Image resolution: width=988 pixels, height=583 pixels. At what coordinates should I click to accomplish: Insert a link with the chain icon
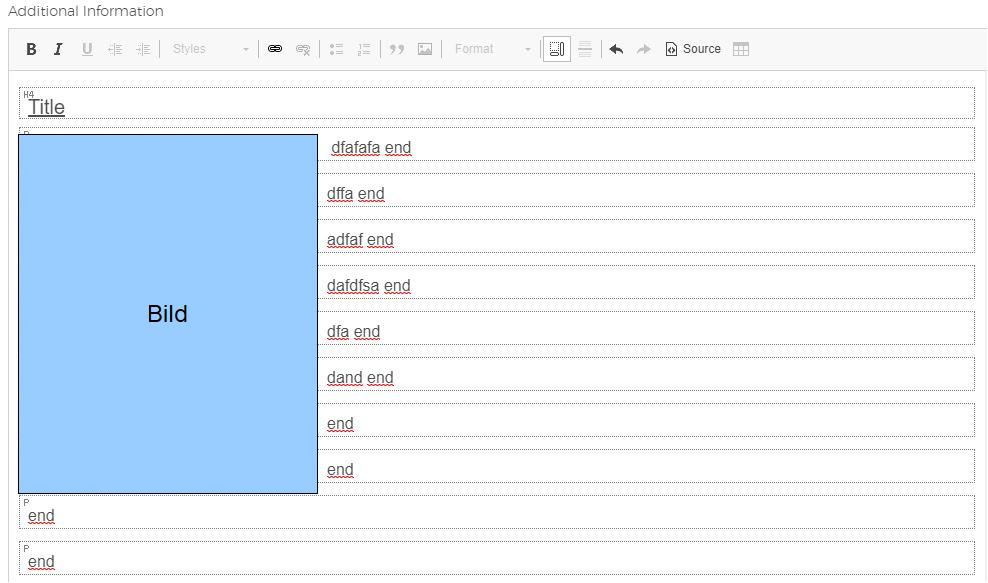coord(275,49)
